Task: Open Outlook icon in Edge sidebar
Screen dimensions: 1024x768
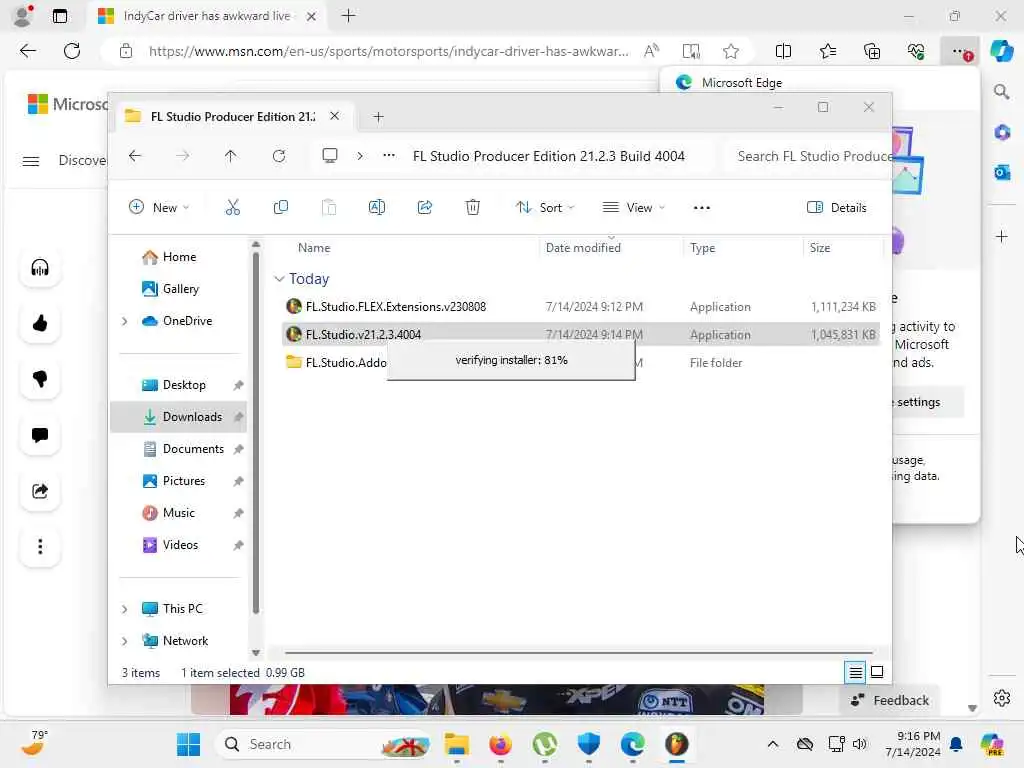Action: point(1002,172)
